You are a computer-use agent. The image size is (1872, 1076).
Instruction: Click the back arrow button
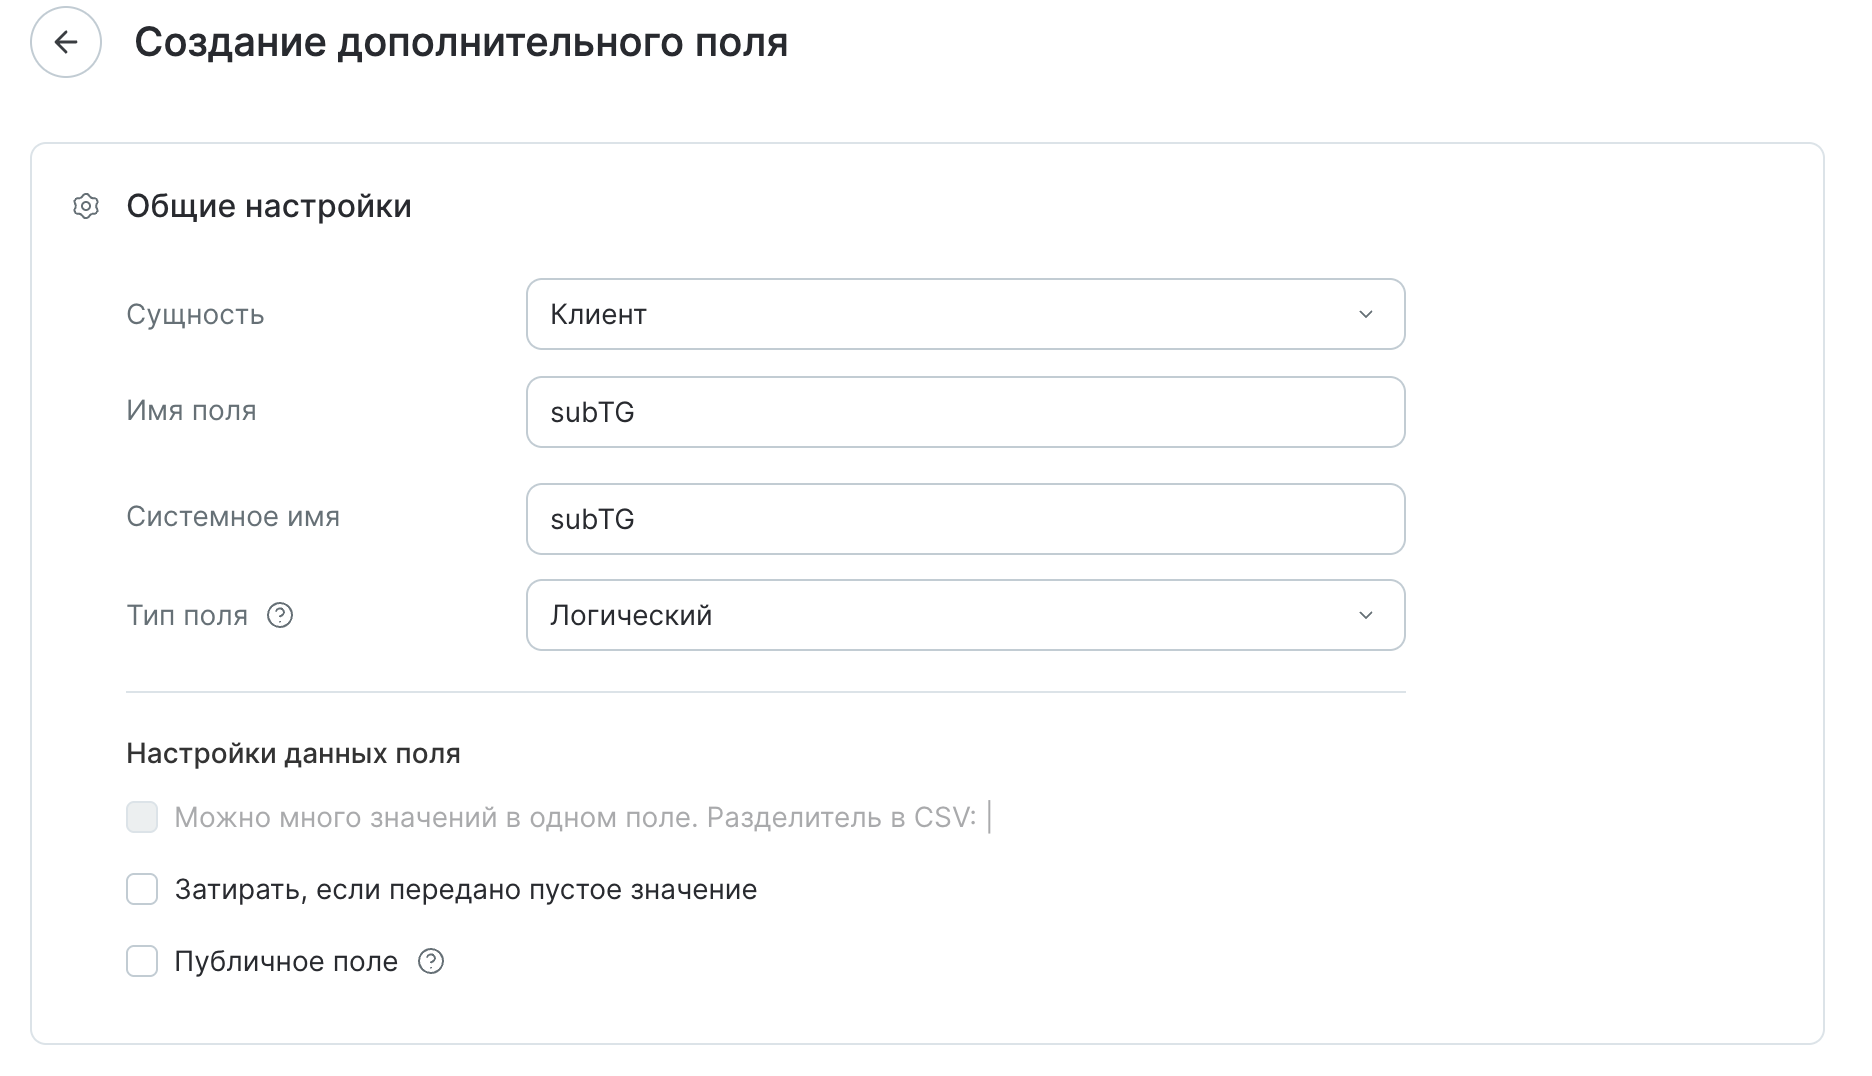tap(66, 42)
